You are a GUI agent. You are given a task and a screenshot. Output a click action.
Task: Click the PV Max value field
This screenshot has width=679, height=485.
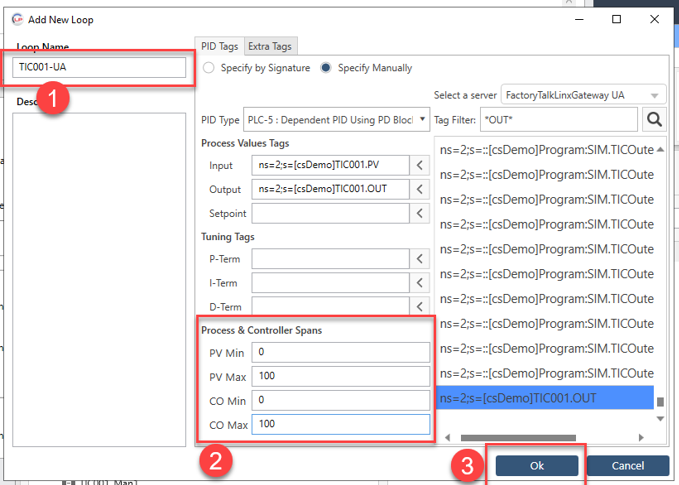(341, 376)
